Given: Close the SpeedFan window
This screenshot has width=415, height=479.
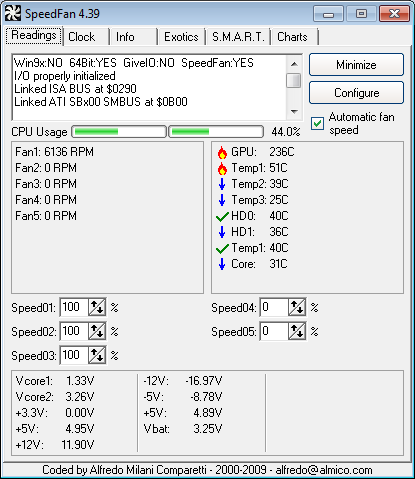Looking at the screenshot, I should click(394, 13).
